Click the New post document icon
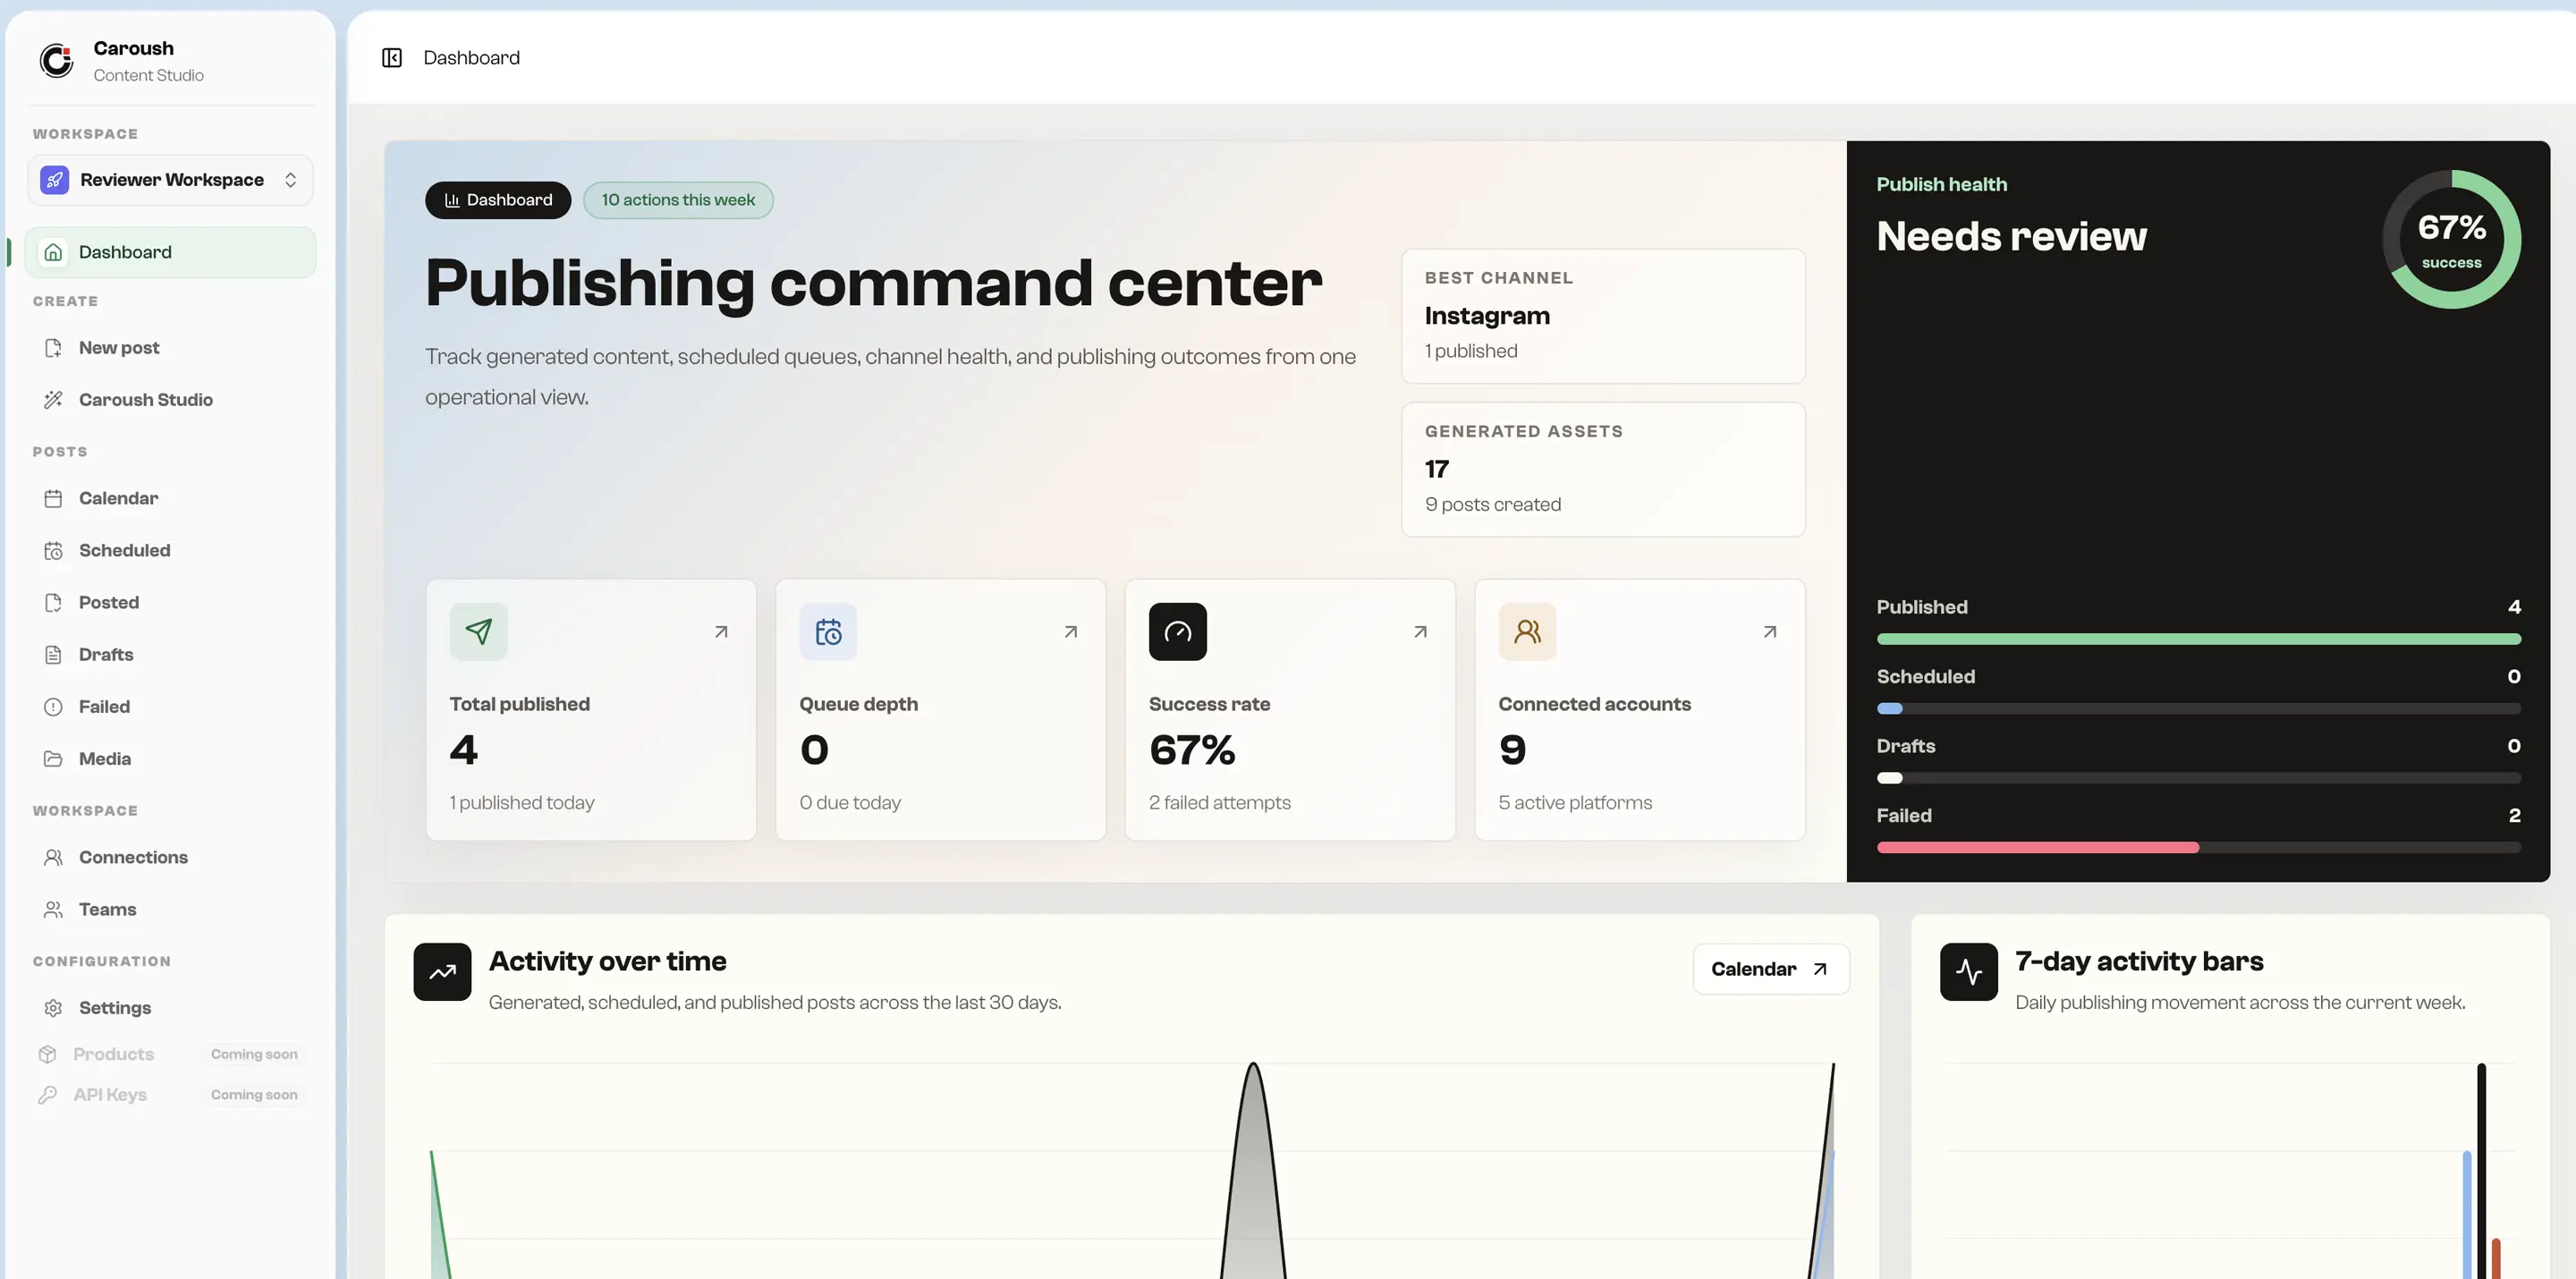The height and width of the screenshot is (1279, 2576). 53,348
